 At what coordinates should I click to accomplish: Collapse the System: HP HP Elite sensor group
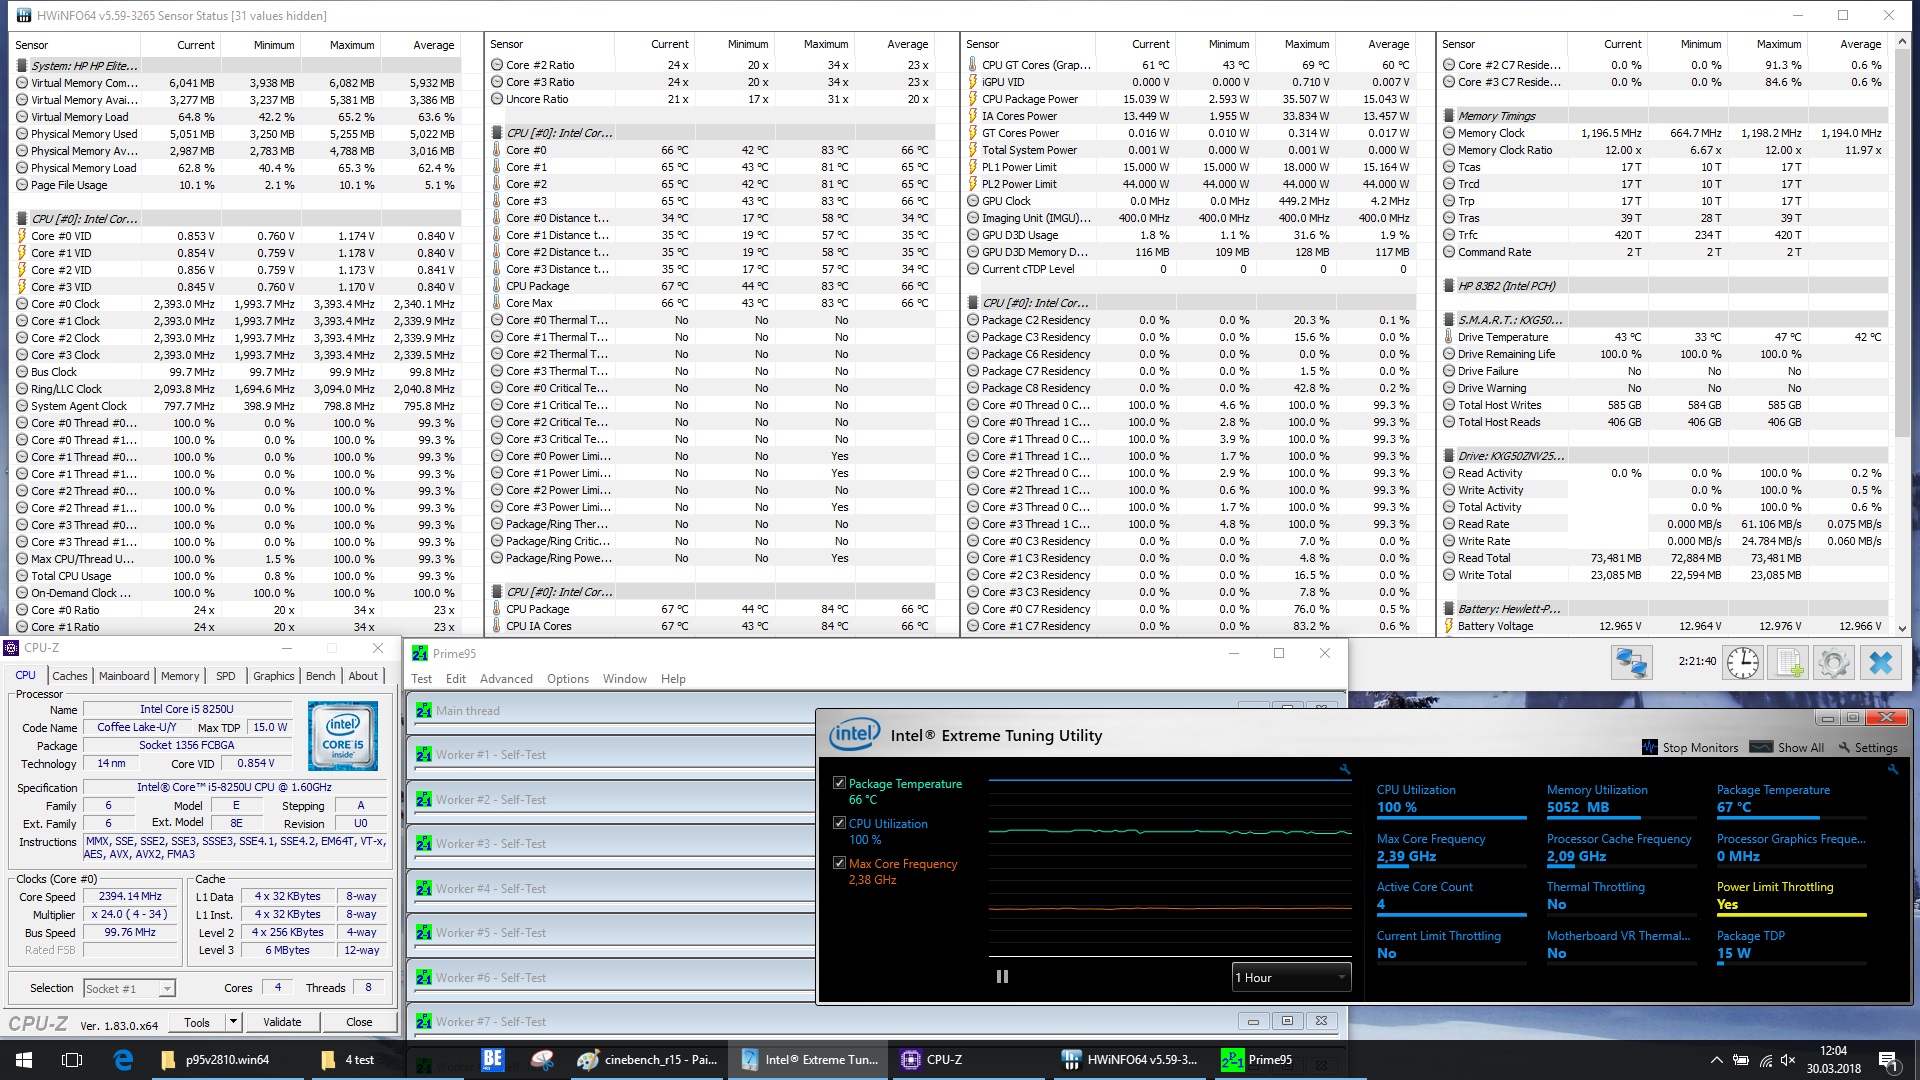pos(84,65)
